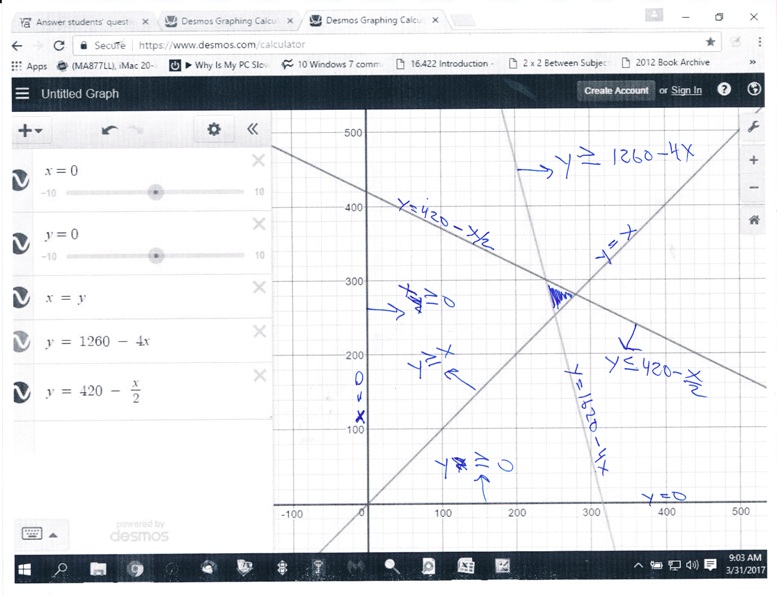The width and height of the screenshot is (777, 600).
Task: Open the (MA877LL) iMac bookmark
Action: click(x=106, y=65)
